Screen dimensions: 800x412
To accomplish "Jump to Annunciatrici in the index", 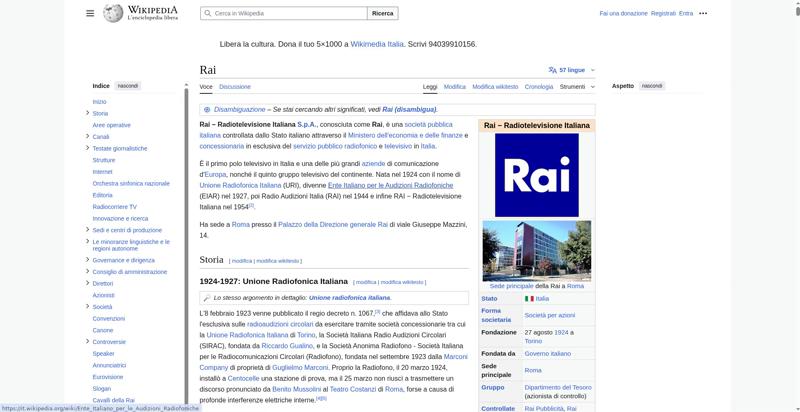I will [x=109, y=366].
